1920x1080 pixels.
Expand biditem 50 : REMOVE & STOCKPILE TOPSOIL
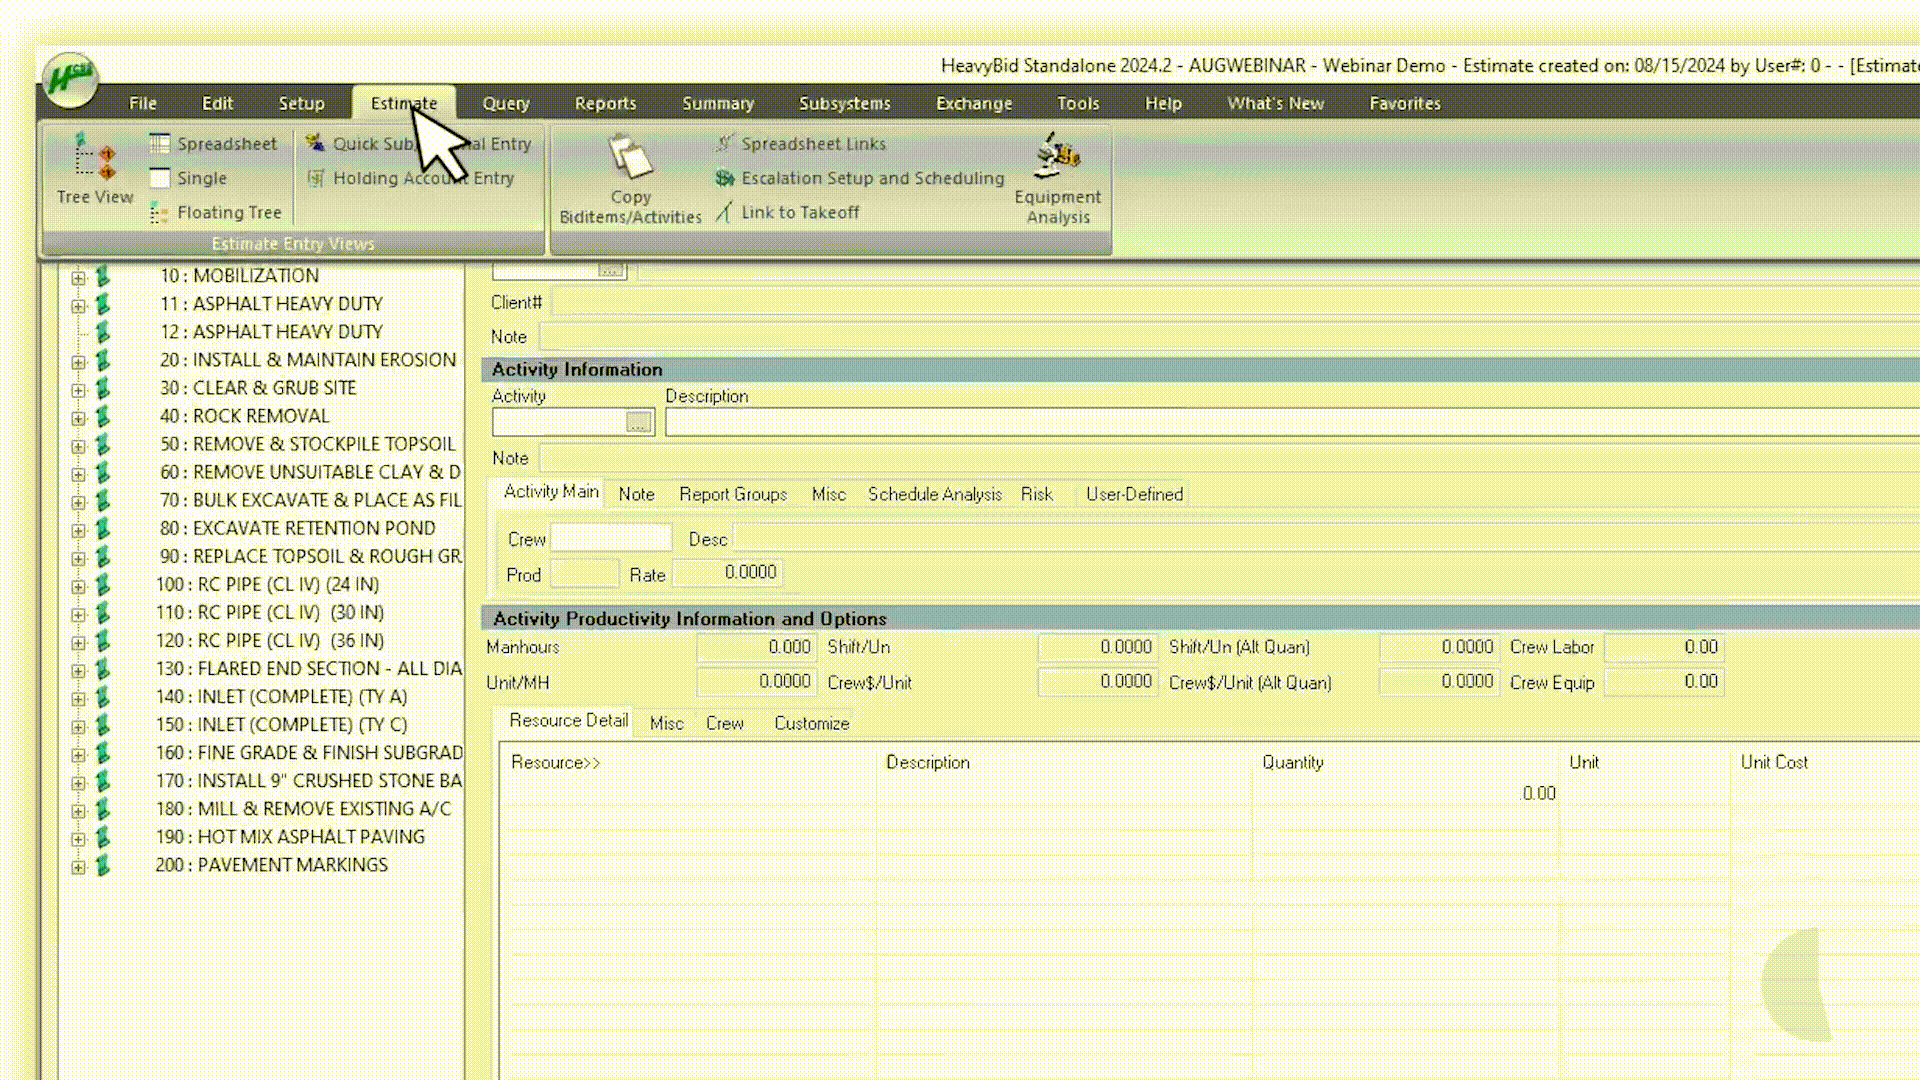78,446
